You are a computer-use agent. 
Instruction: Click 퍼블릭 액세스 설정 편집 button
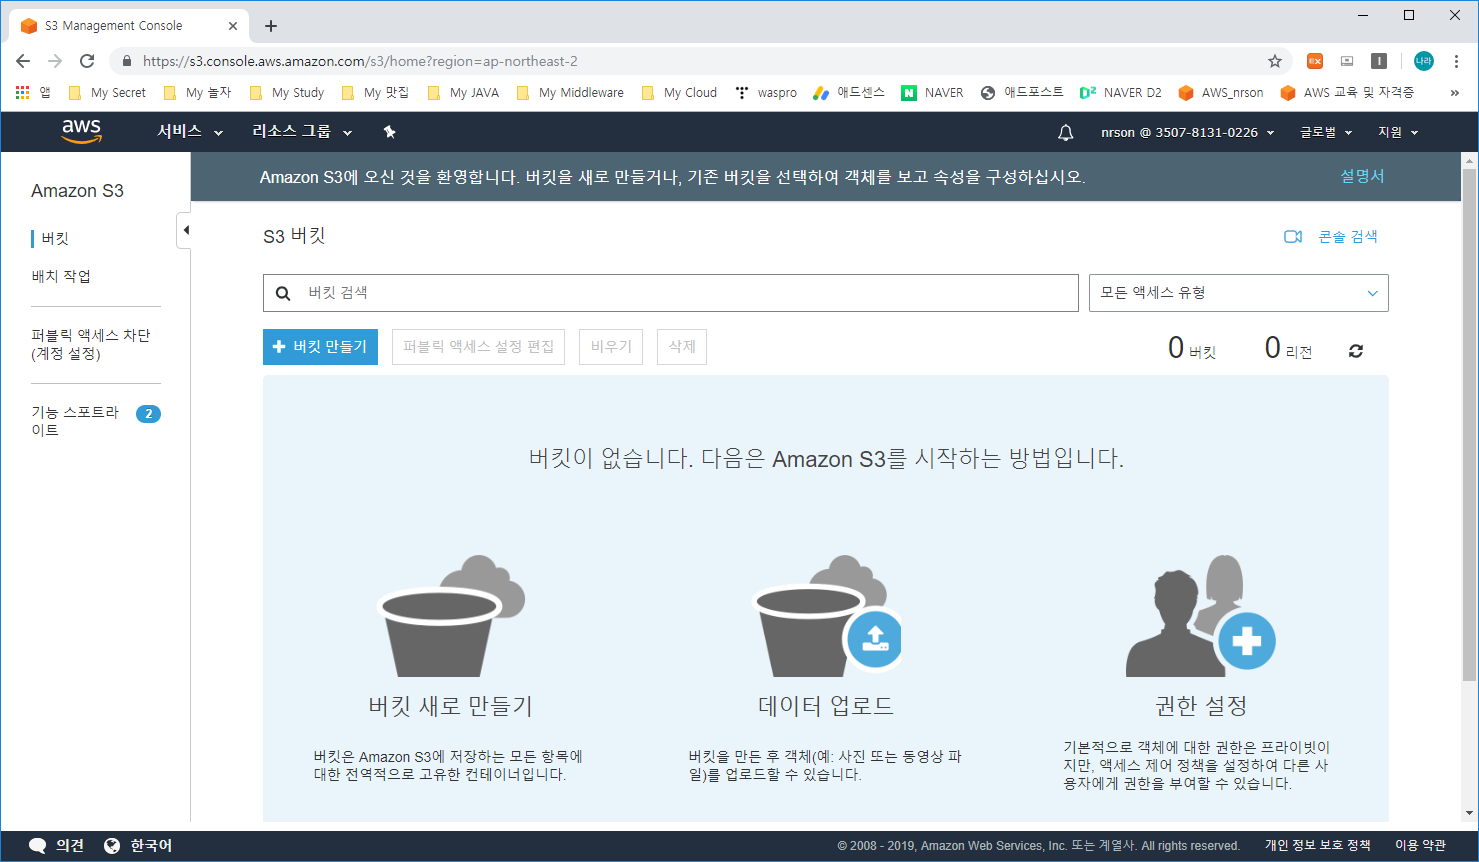click(x=478, y=347)
